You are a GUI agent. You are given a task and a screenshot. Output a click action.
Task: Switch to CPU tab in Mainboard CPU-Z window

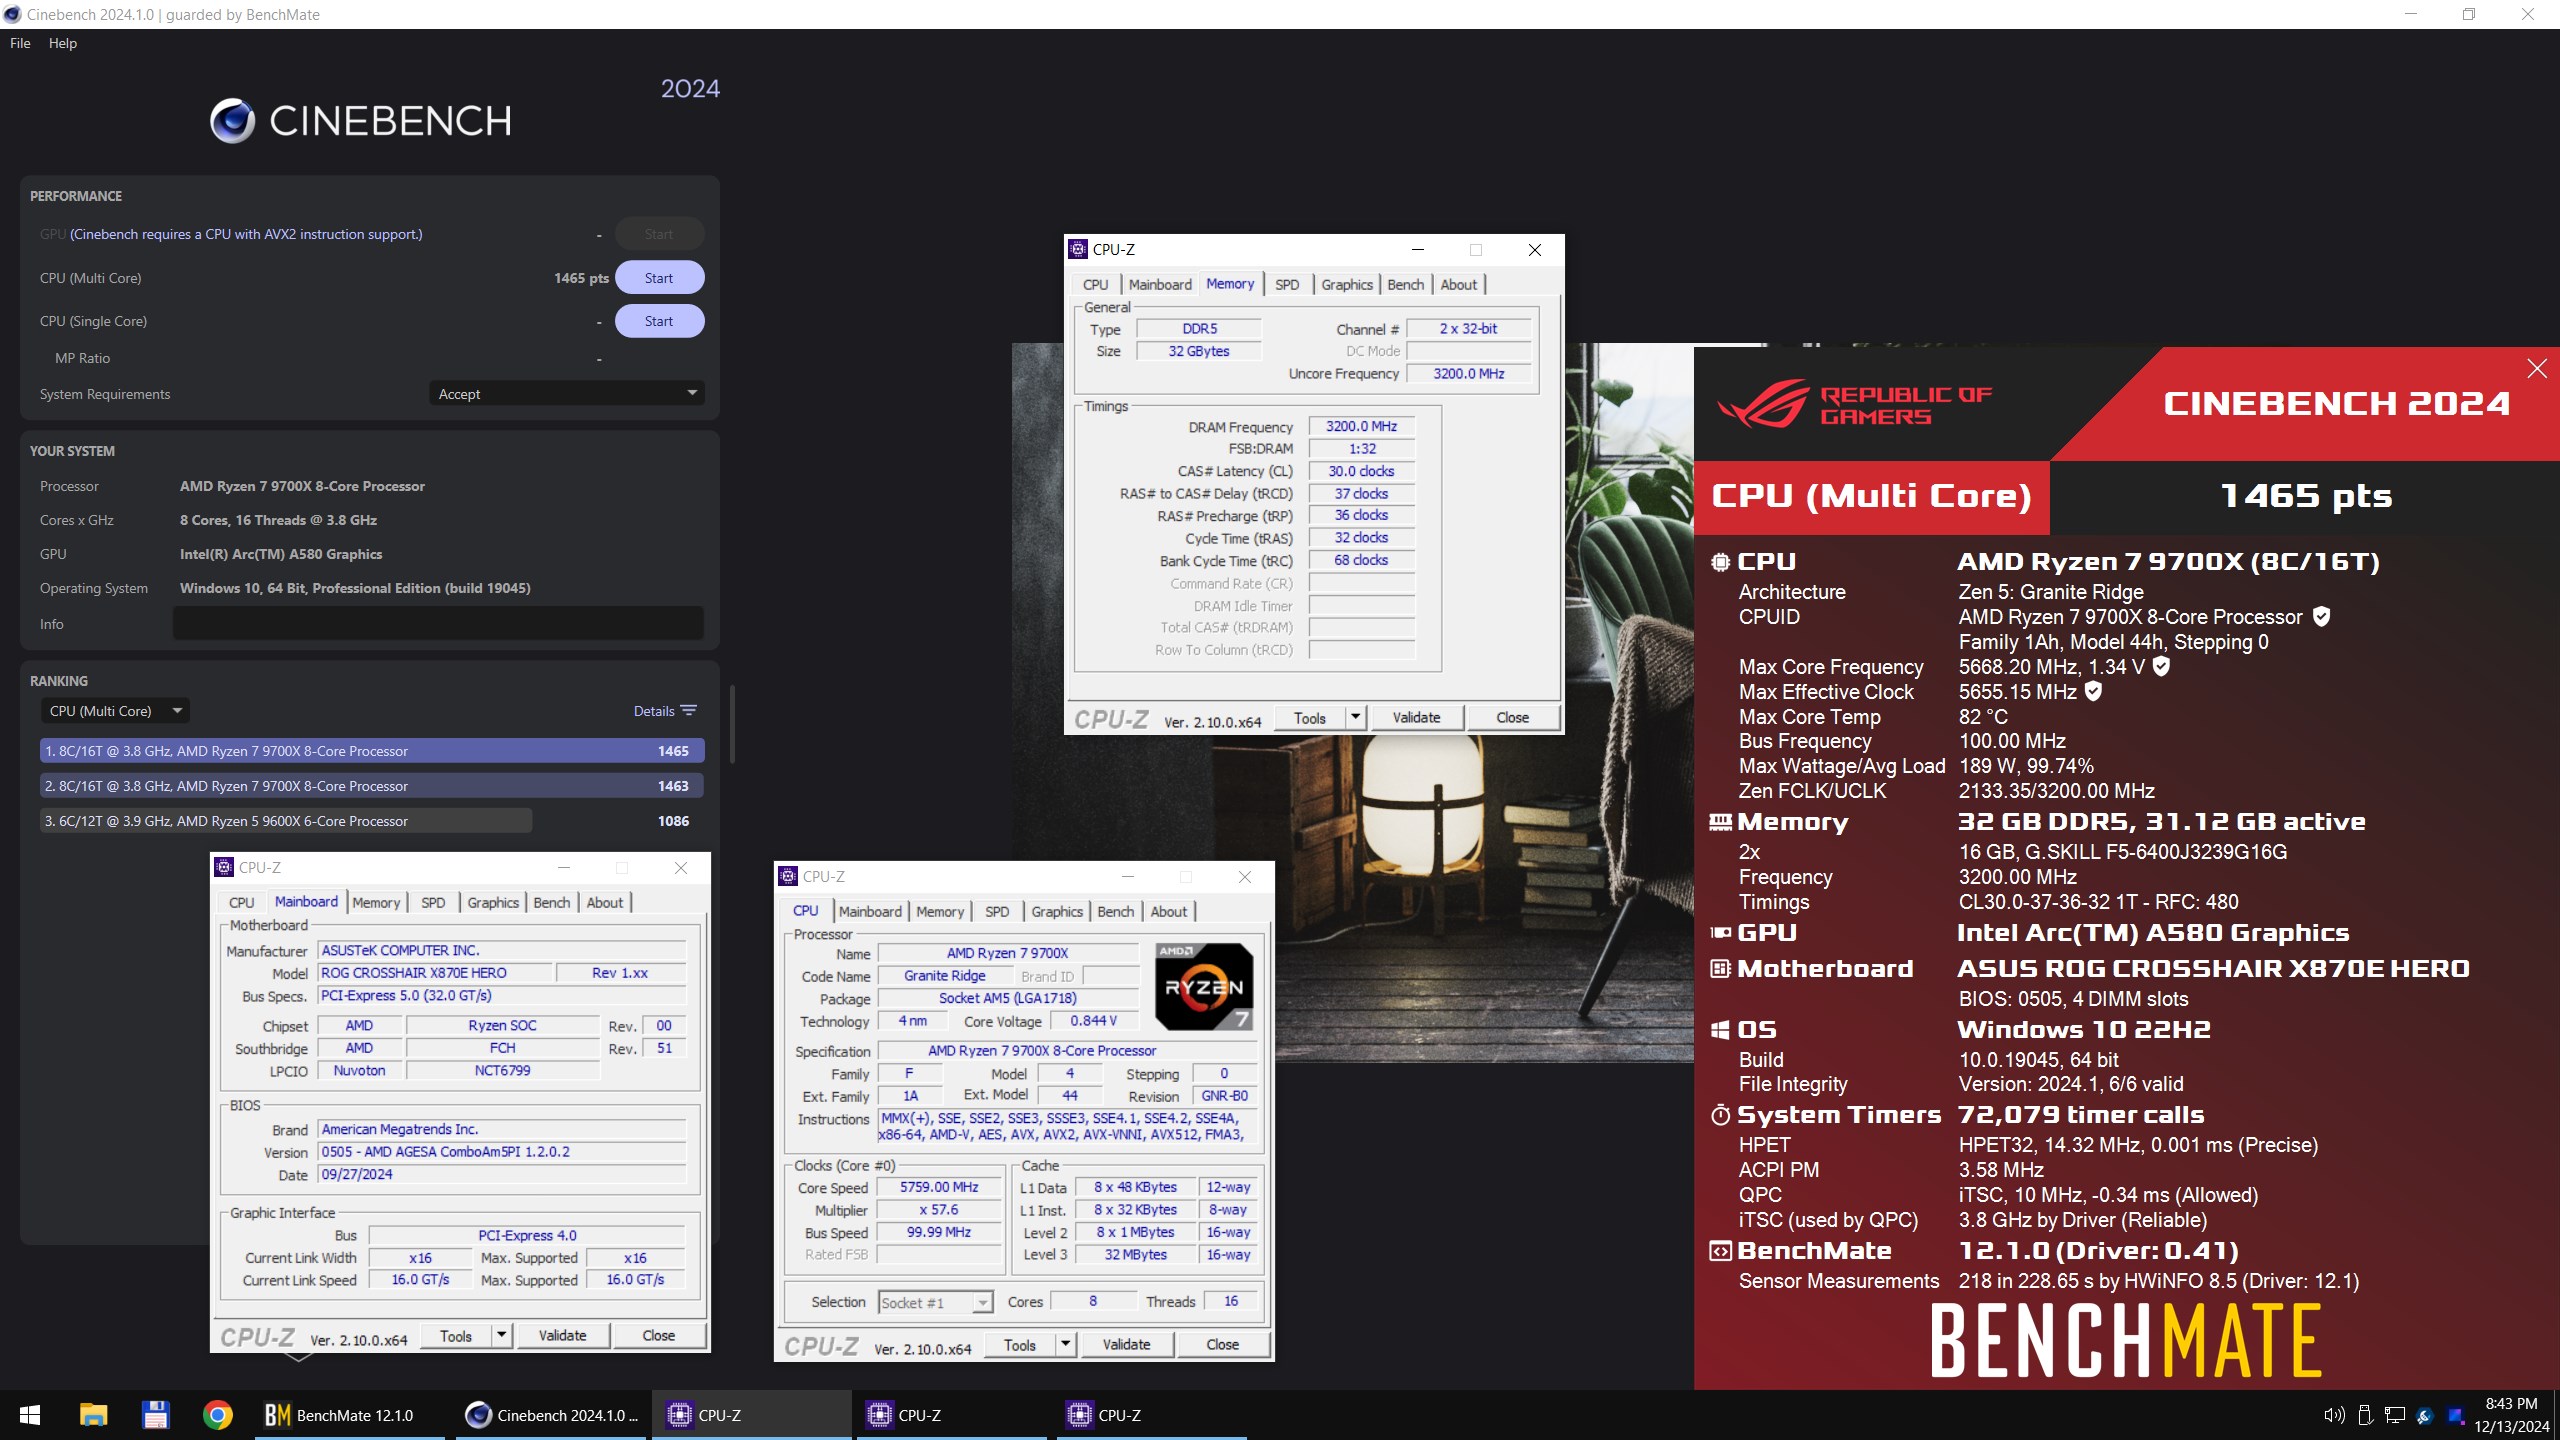[242, 903]
